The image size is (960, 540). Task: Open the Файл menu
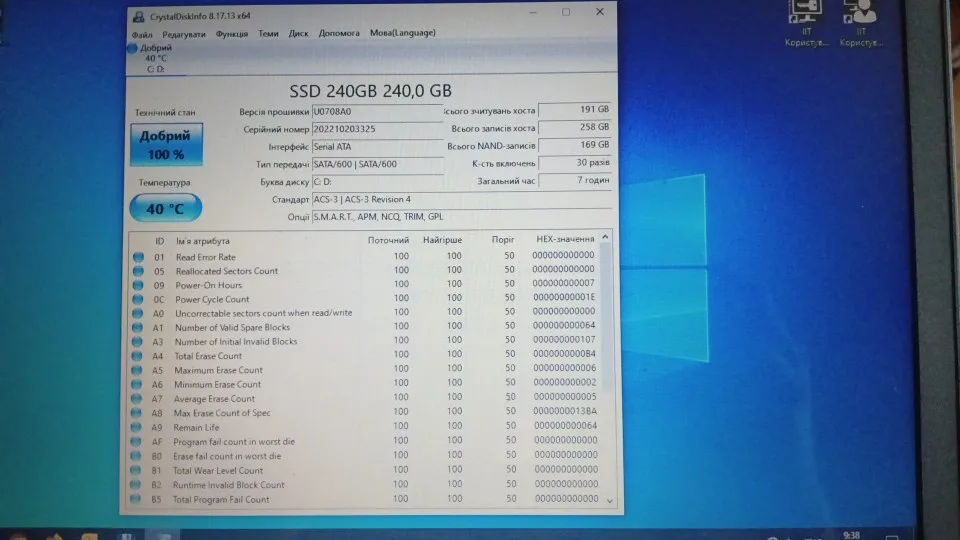point(142,35)
